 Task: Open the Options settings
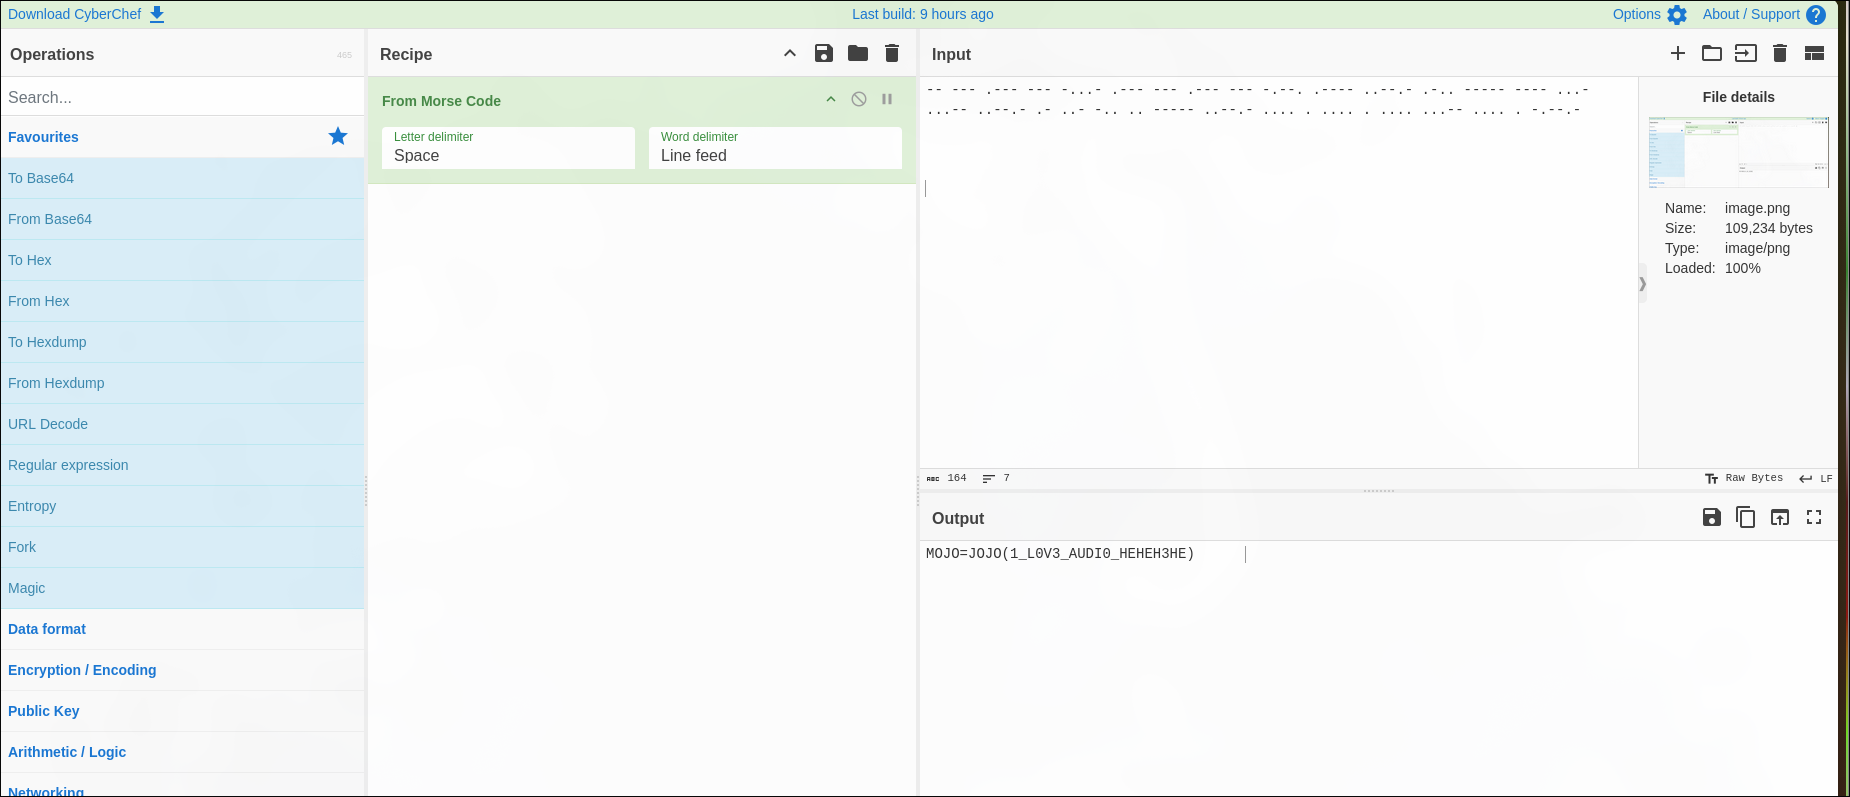[1649, 14]
